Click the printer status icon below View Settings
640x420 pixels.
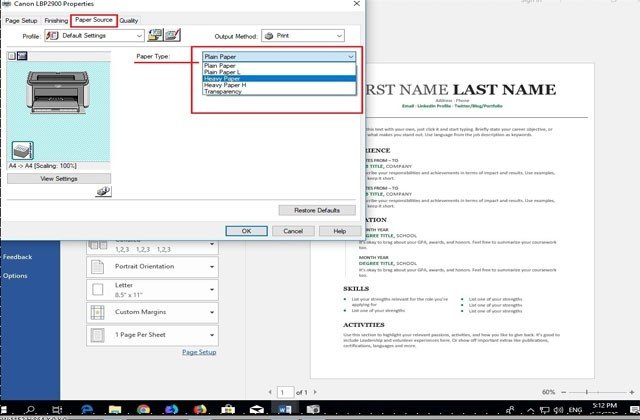point(102,190)
